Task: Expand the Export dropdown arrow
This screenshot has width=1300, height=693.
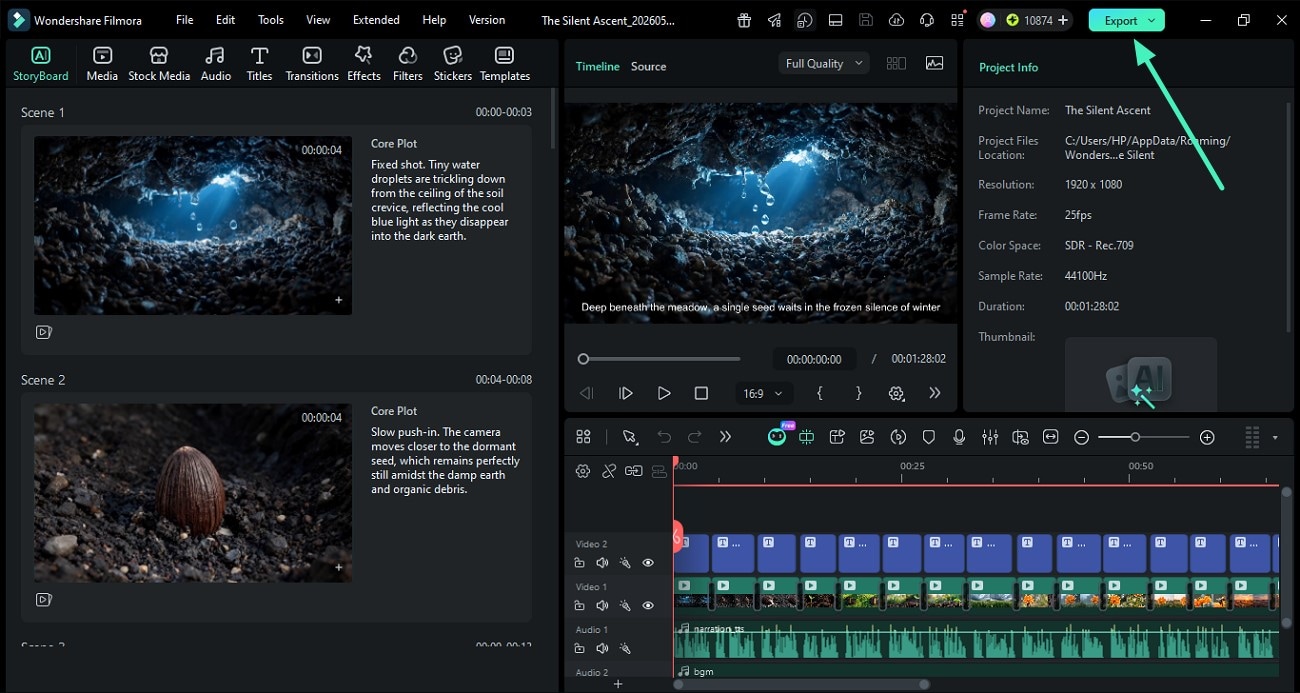Action: click(x=1152, y=20)
